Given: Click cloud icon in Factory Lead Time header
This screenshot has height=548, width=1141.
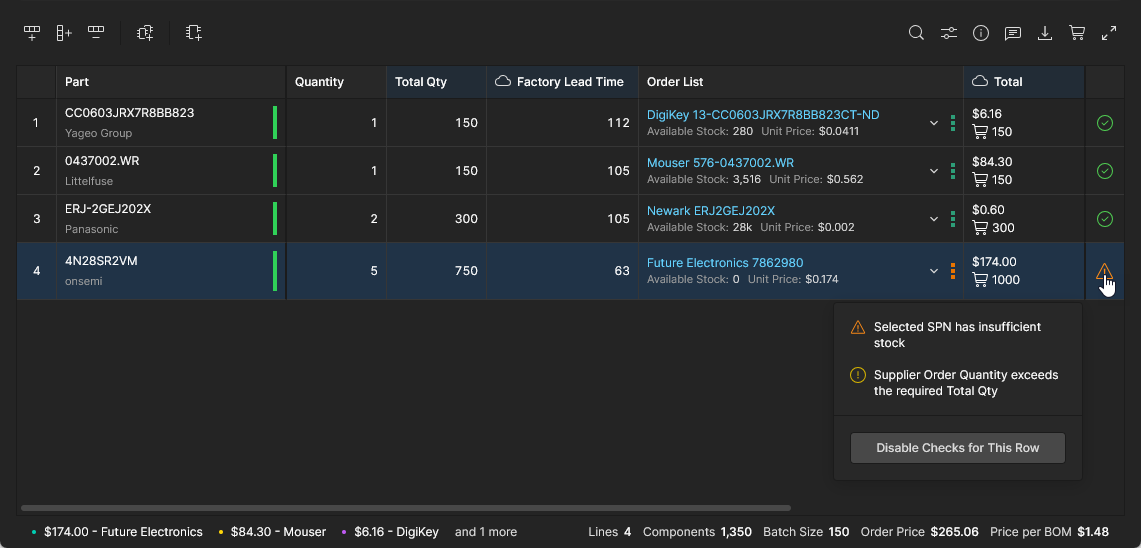Looking at the screenshot, I should 503,82.
